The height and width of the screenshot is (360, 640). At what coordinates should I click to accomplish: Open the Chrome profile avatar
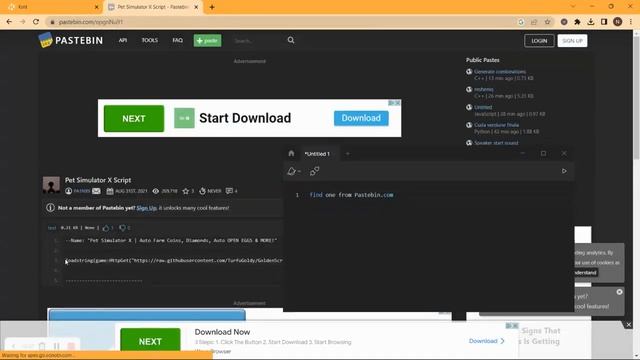[618, 22]
